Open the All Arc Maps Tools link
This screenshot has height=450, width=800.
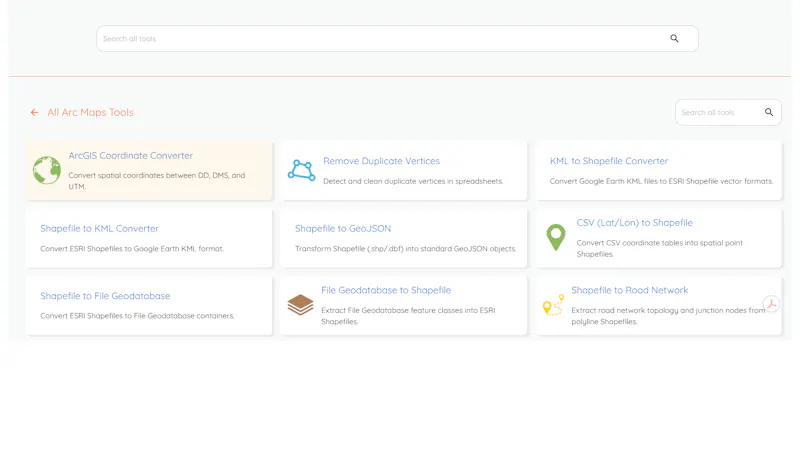click(90, 112)
